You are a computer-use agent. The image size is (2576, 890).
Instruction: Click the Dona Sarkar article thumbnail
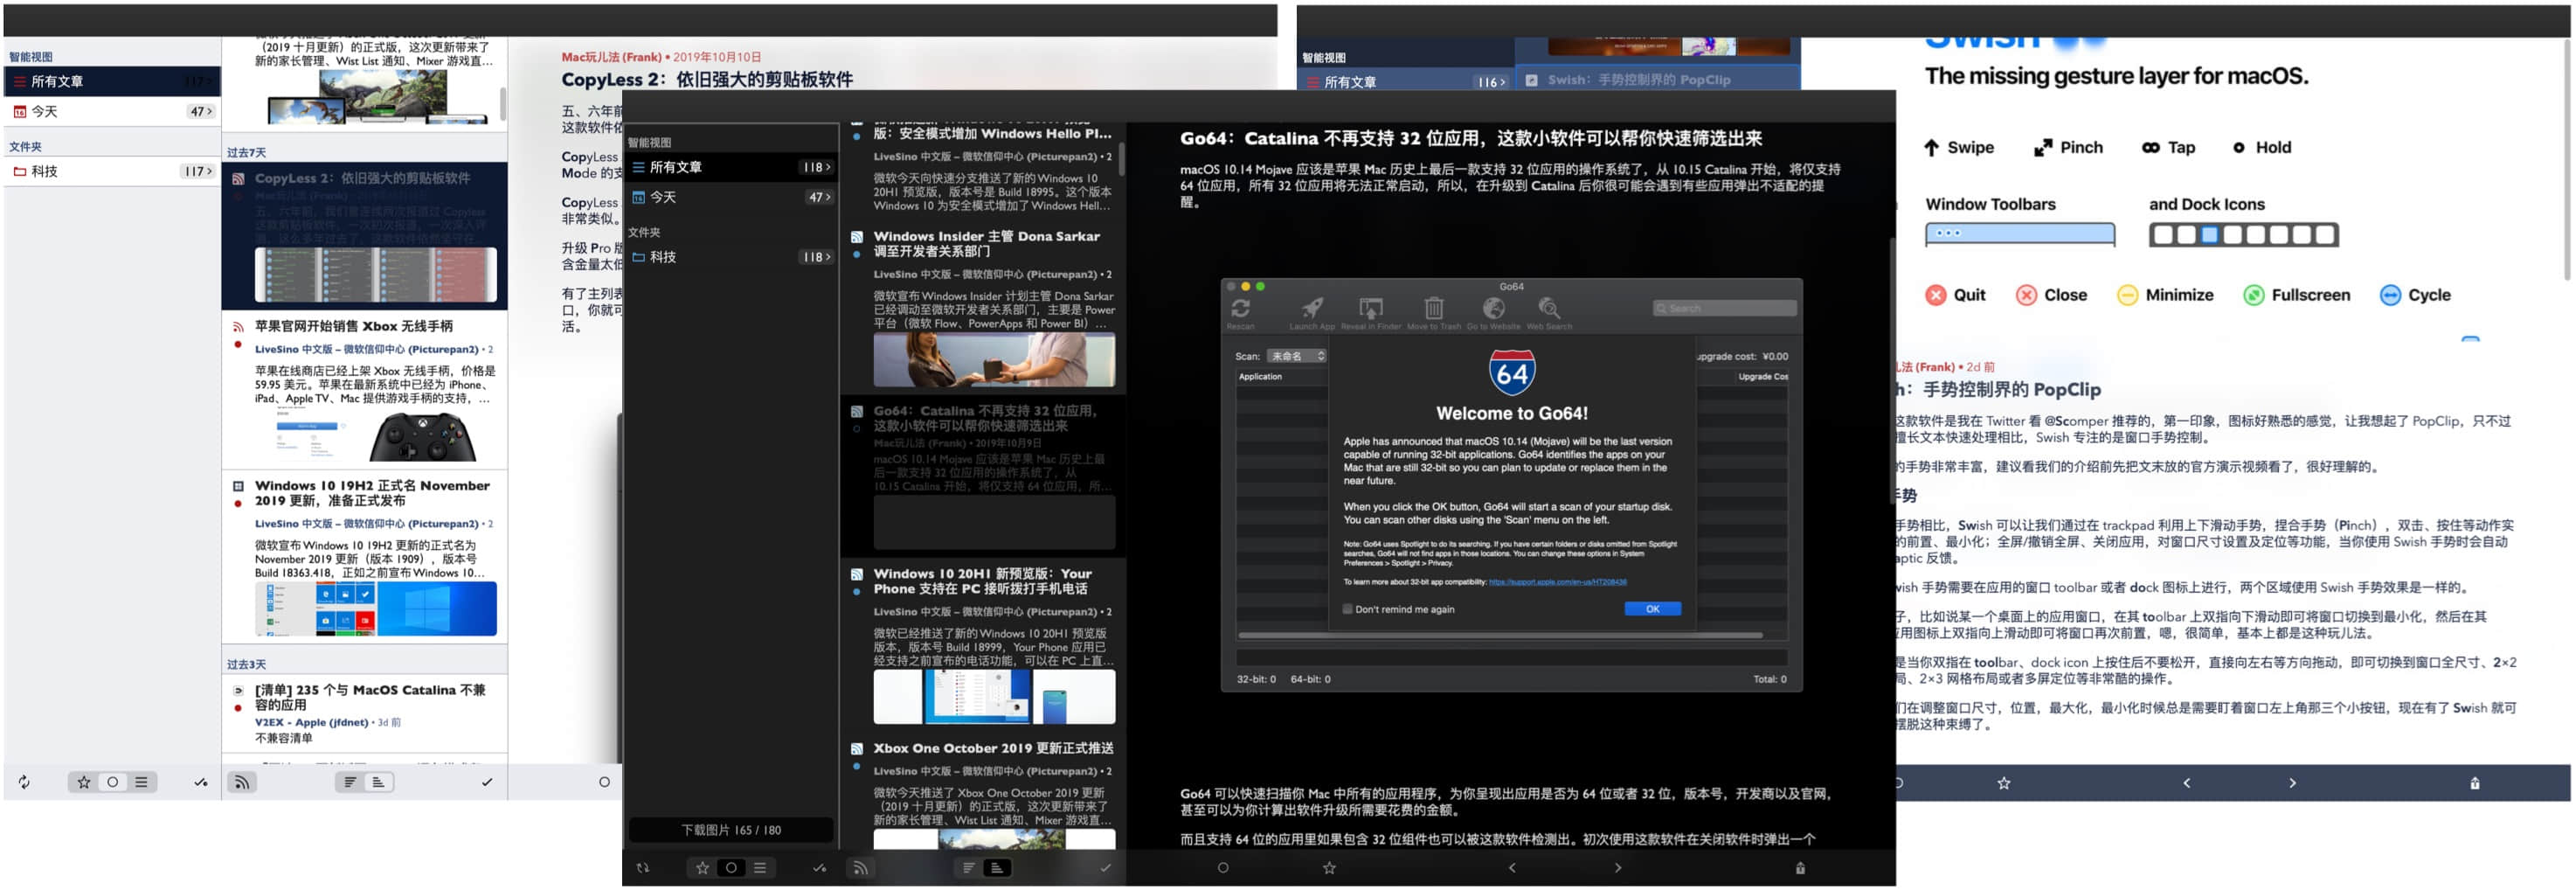click(994, 360)
